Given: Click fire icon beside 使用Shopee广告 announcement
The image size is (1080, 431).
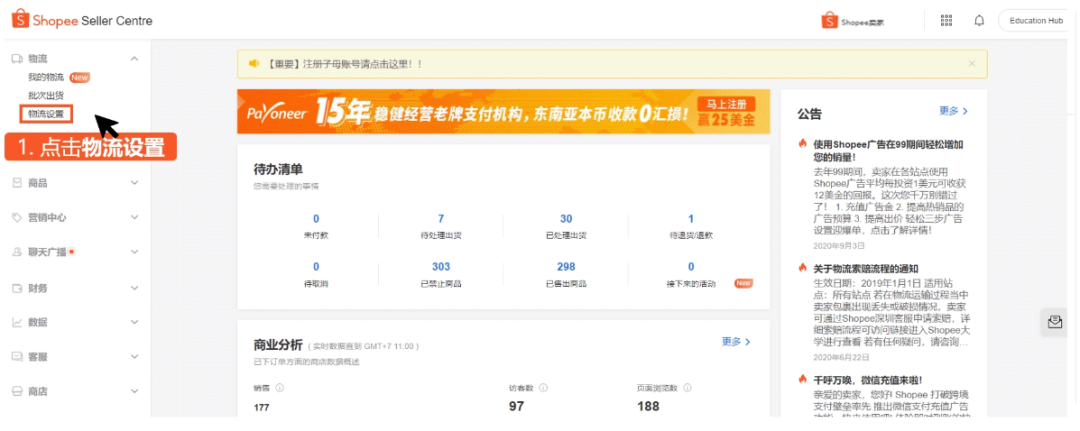Looking at the screenshot, I should click(x=802, y=144).
